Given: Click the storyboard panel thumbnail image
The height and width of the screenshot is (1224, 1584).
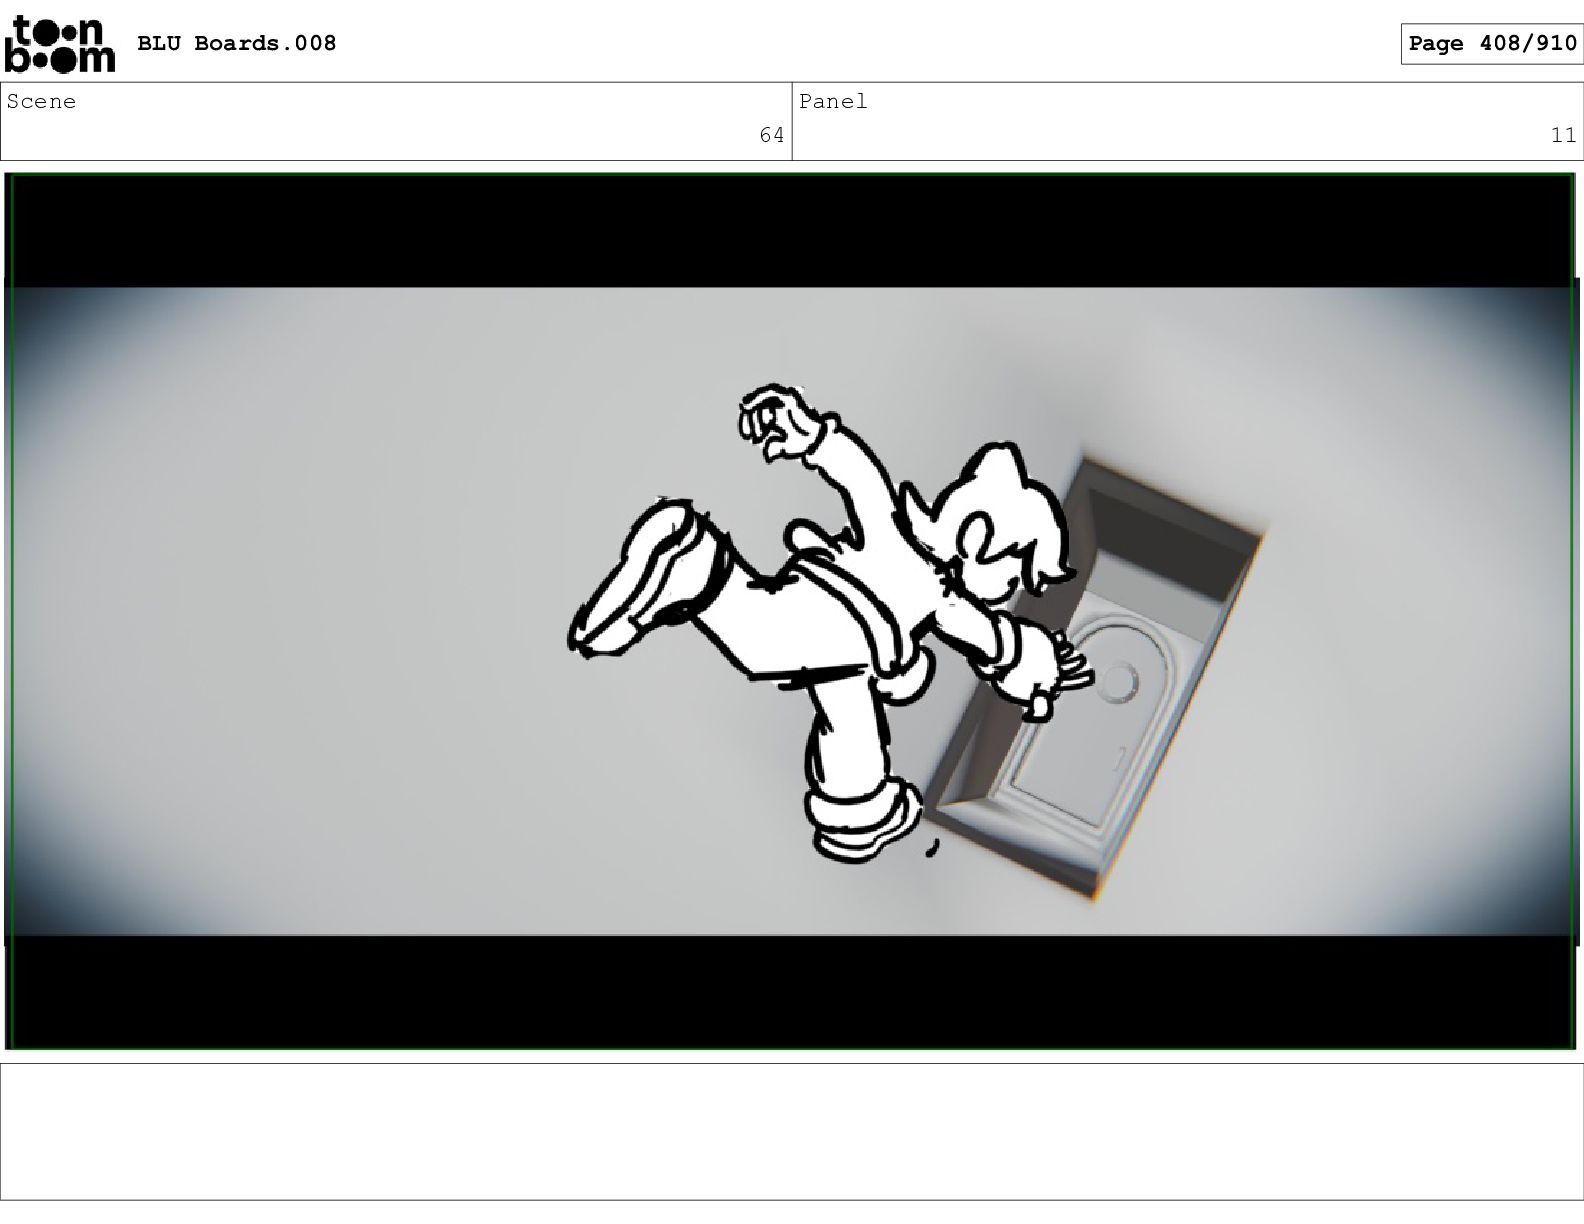Looking at the screenshot, I should point(791,611).
